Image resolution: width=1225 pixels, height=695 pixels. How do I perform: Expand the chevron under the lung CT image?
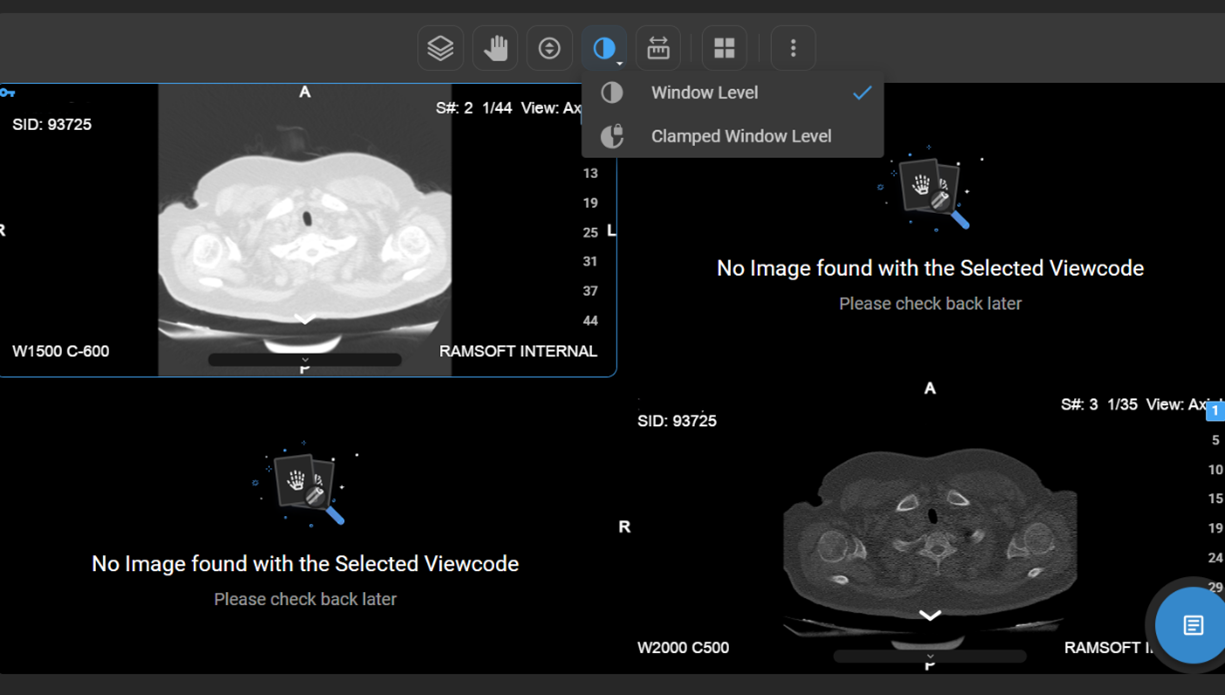[305, 319]
